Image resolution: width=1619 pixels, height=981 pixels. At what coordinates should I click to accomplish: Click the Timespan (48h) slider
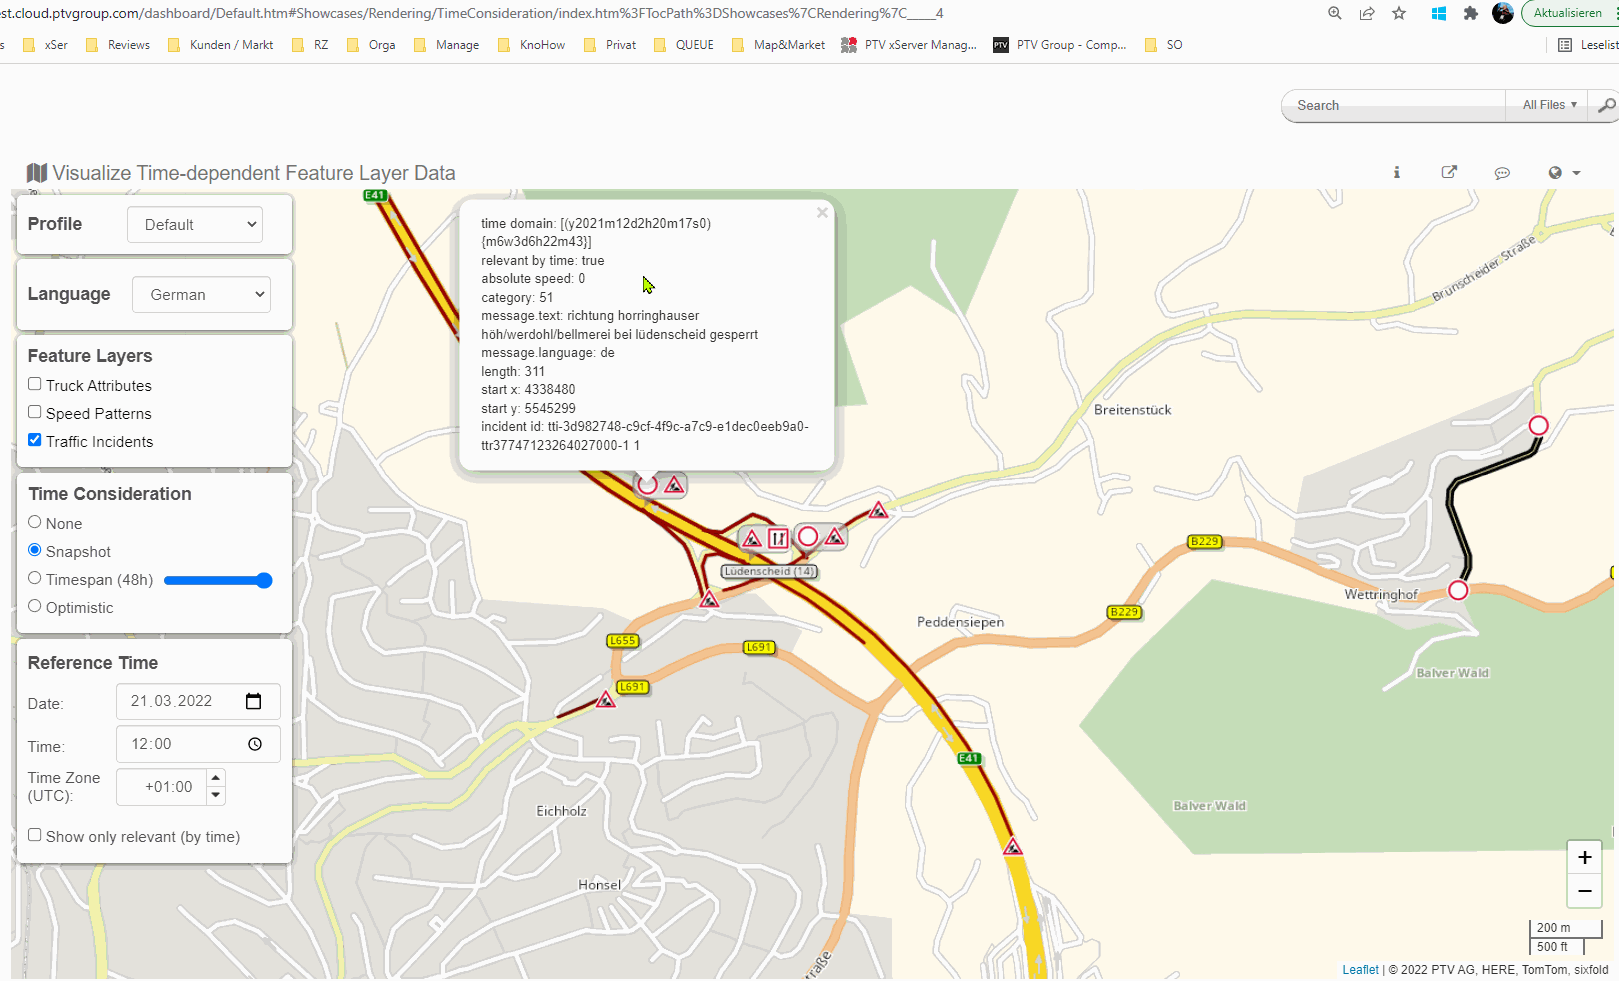[x=218, y=580]
